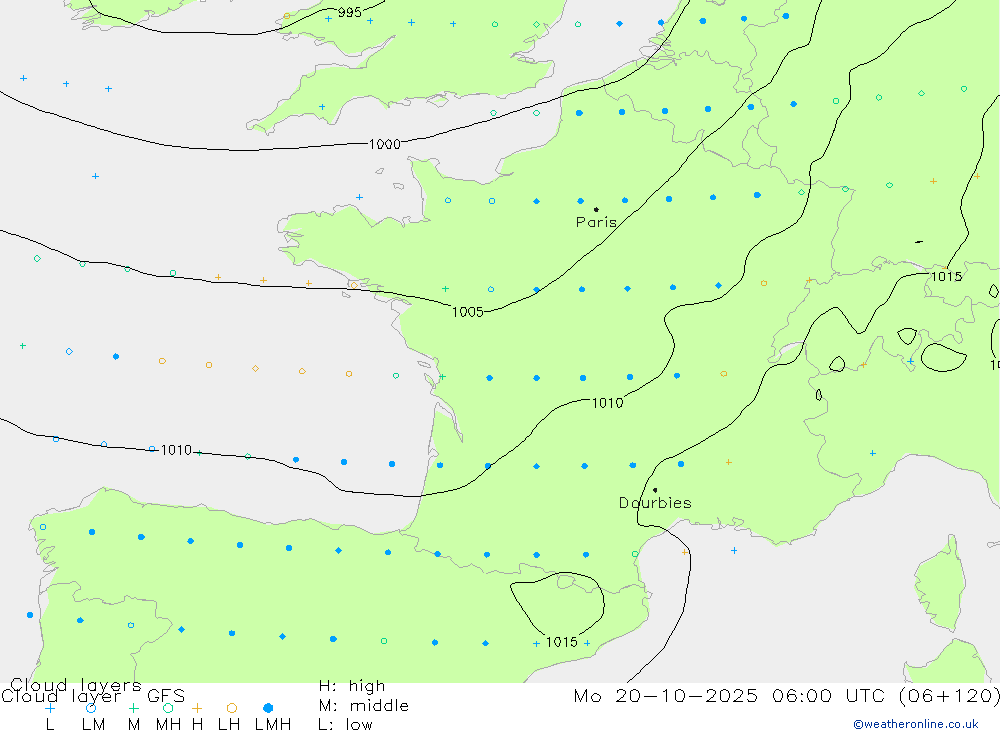Image resolution: width=1000 pixels, height=733 pixels.
Task: Click the forecast date 'Mo 20-10-2025 06:00 UTC'
Action: coord(732,695)
